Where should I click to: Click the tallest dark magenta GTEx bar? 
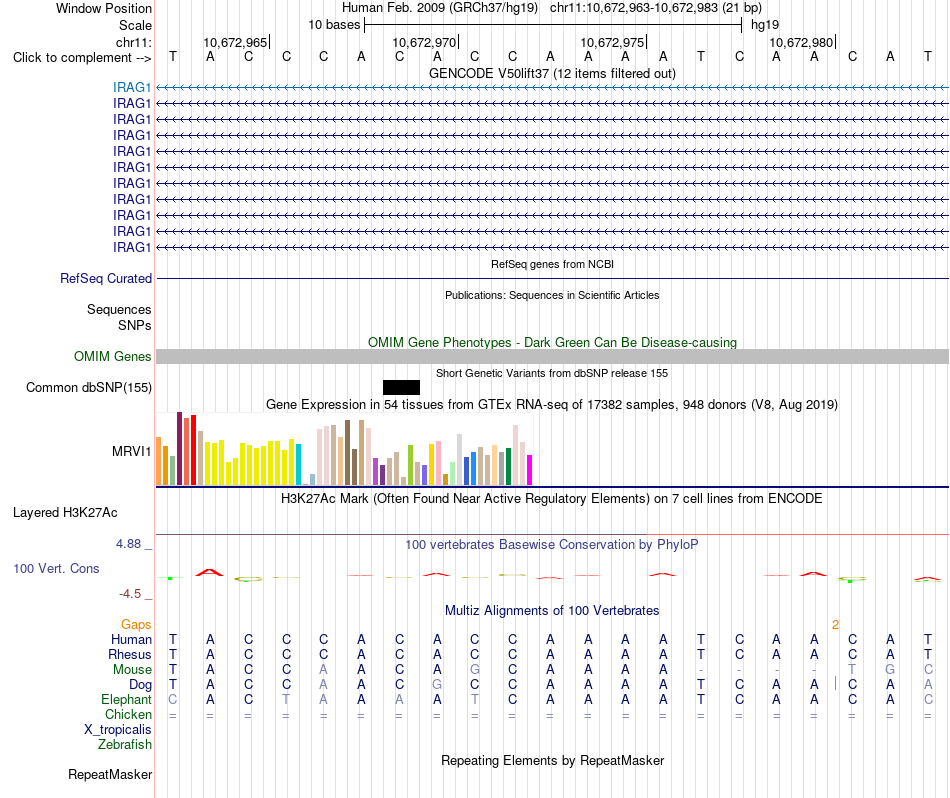pos(179,448)
